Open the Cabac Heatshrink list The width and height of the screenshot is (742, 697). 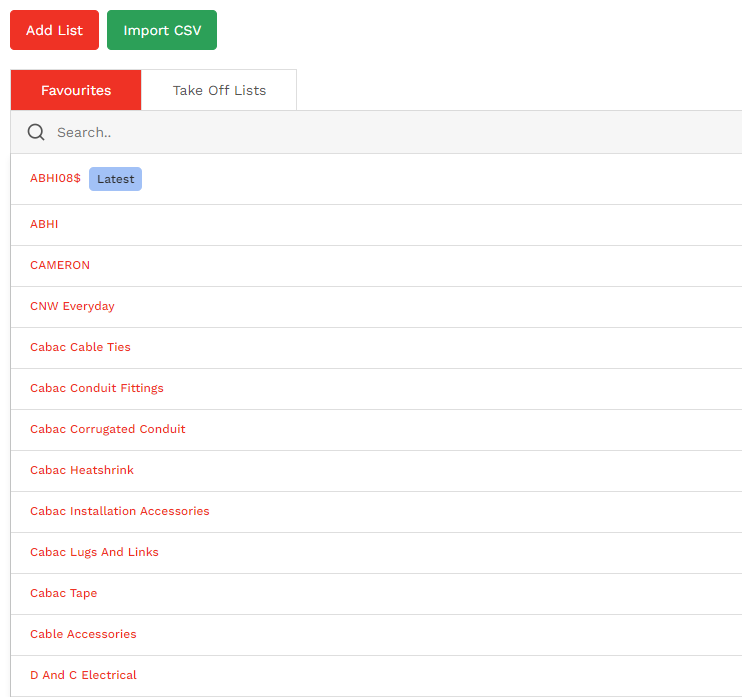pyautogui.click(x=82, y=470)
